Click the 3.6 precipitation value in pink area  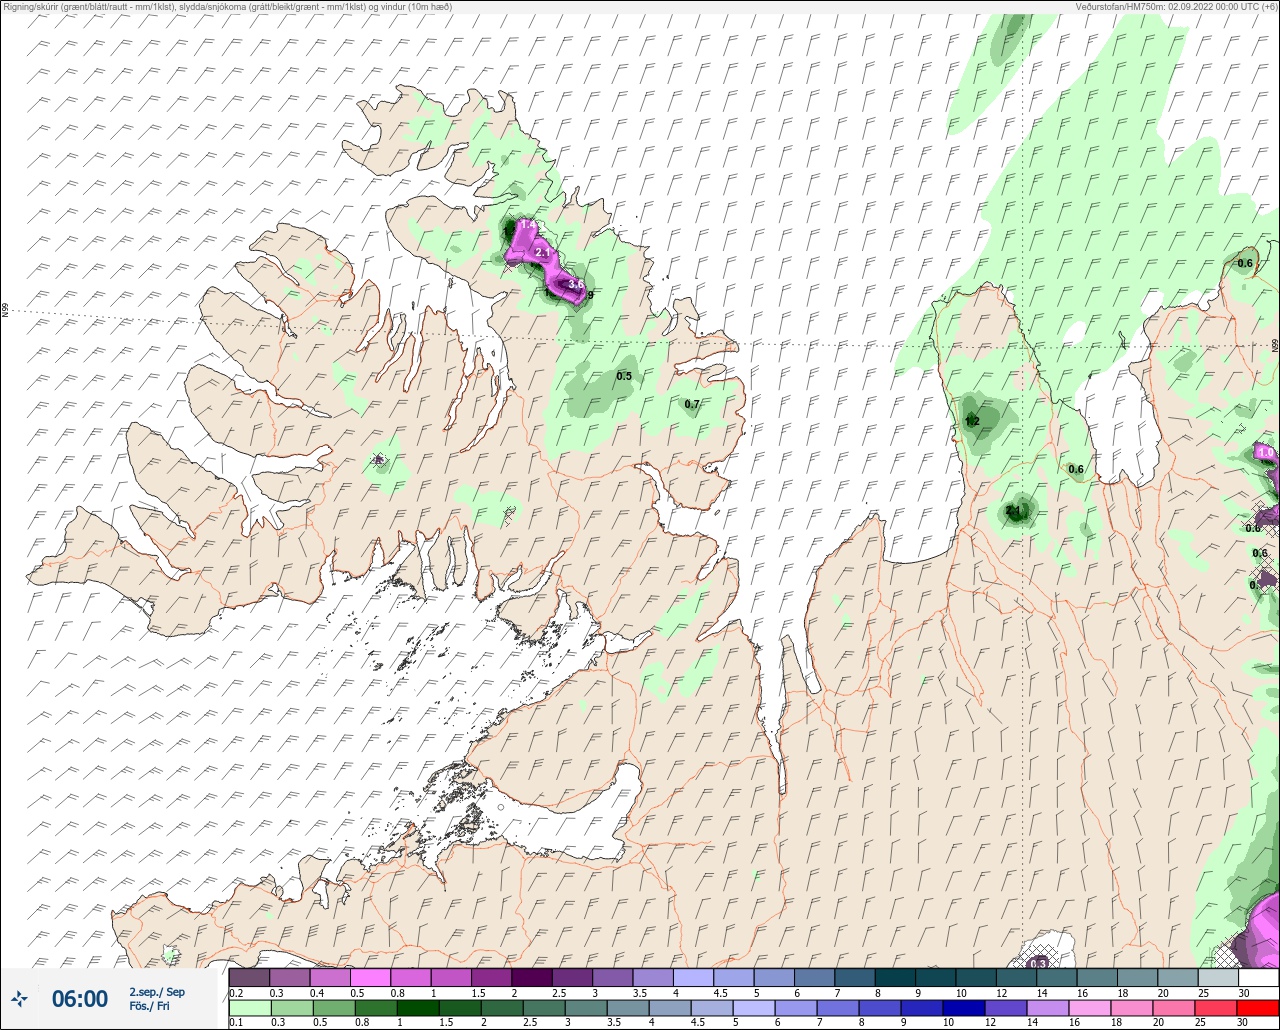tap(576, 285)
